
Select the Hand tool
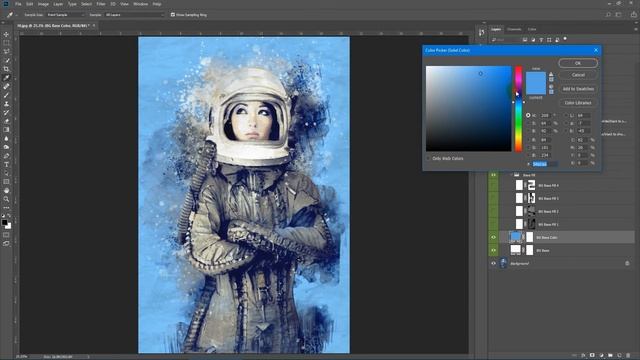6,191
